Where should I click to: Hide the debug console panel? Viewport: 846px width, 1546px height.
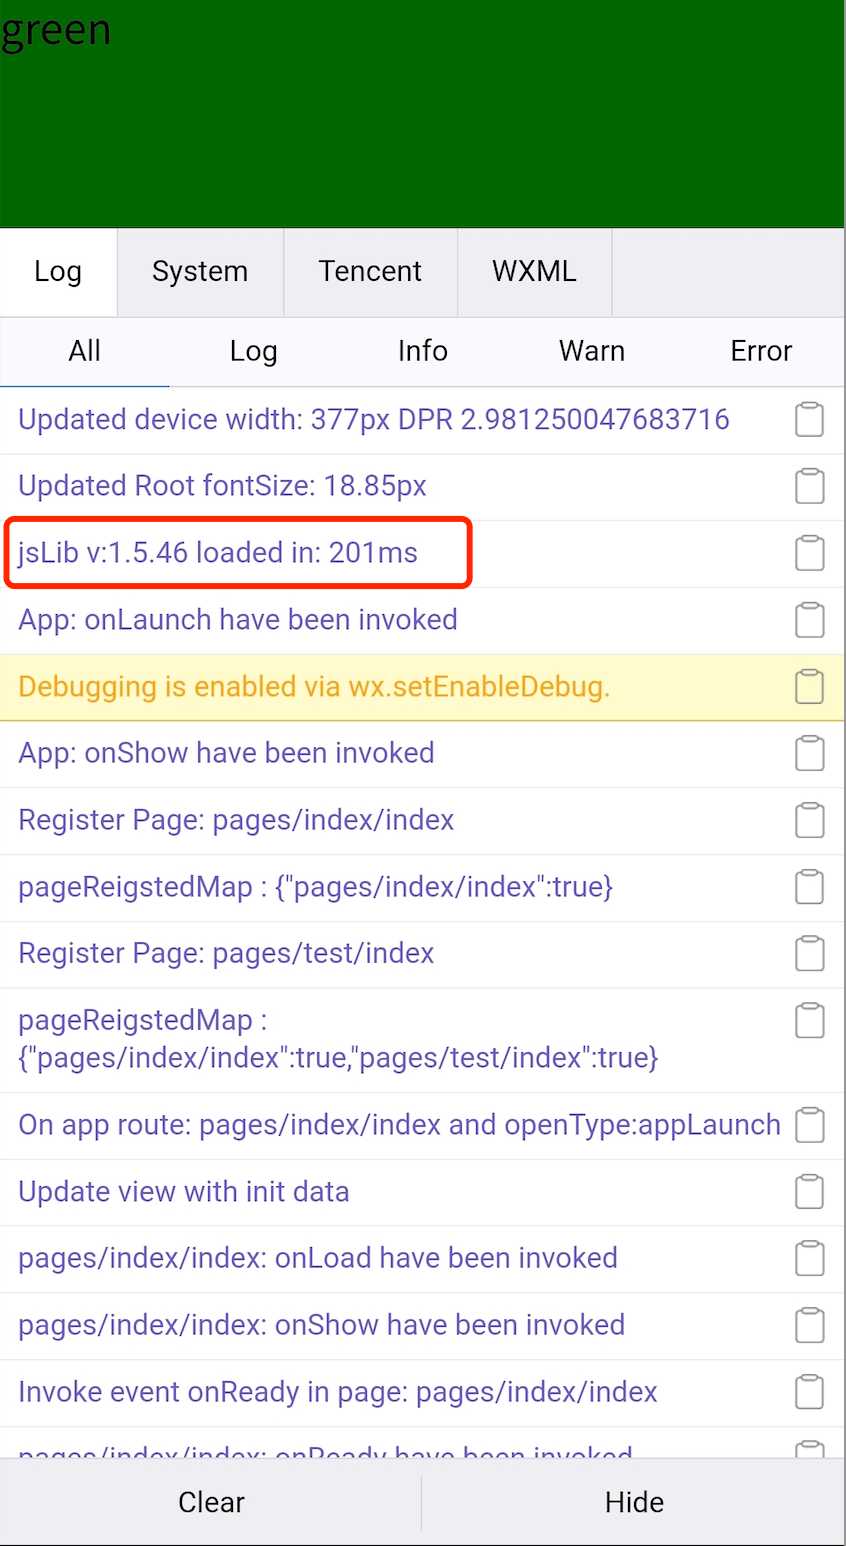click(x=634, y=1502)
